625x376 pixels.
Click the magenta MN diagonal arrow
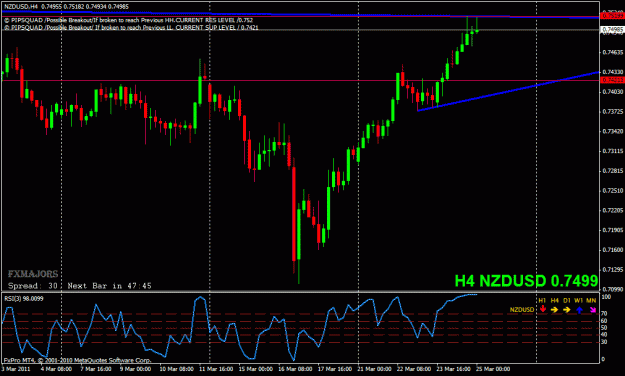pos(592,309)
